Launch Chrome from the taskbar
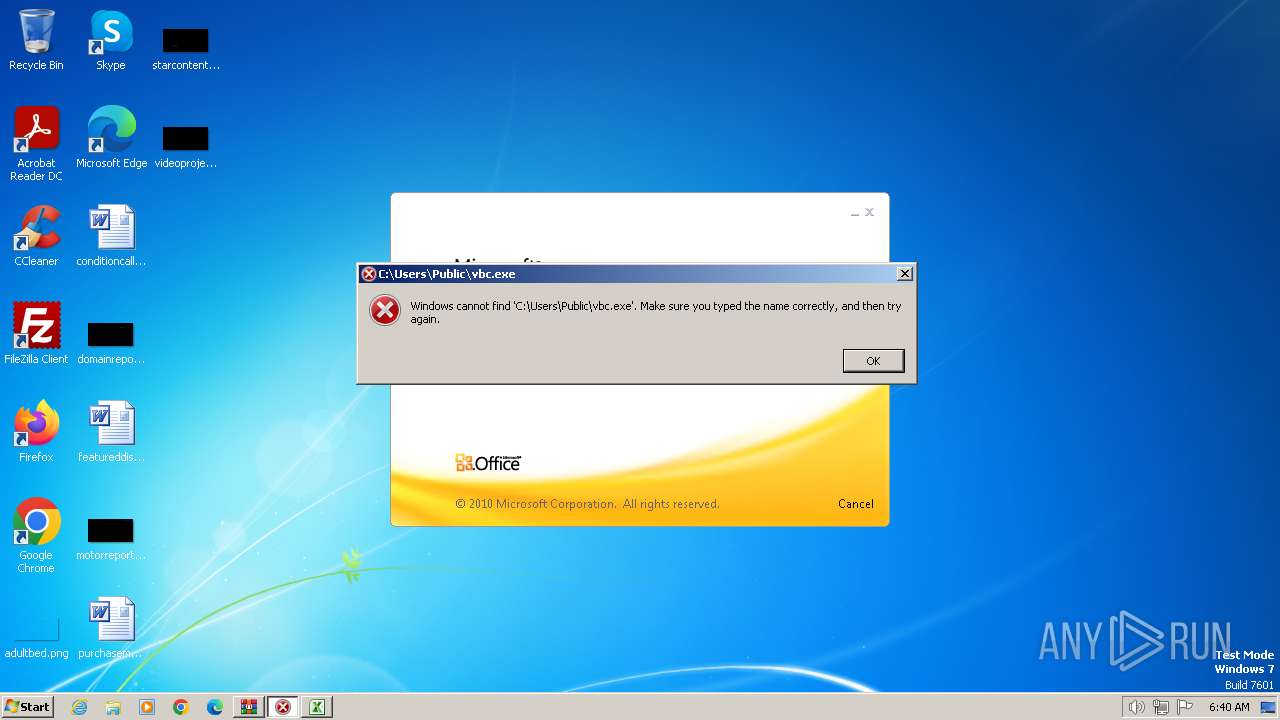 (181, 707)
